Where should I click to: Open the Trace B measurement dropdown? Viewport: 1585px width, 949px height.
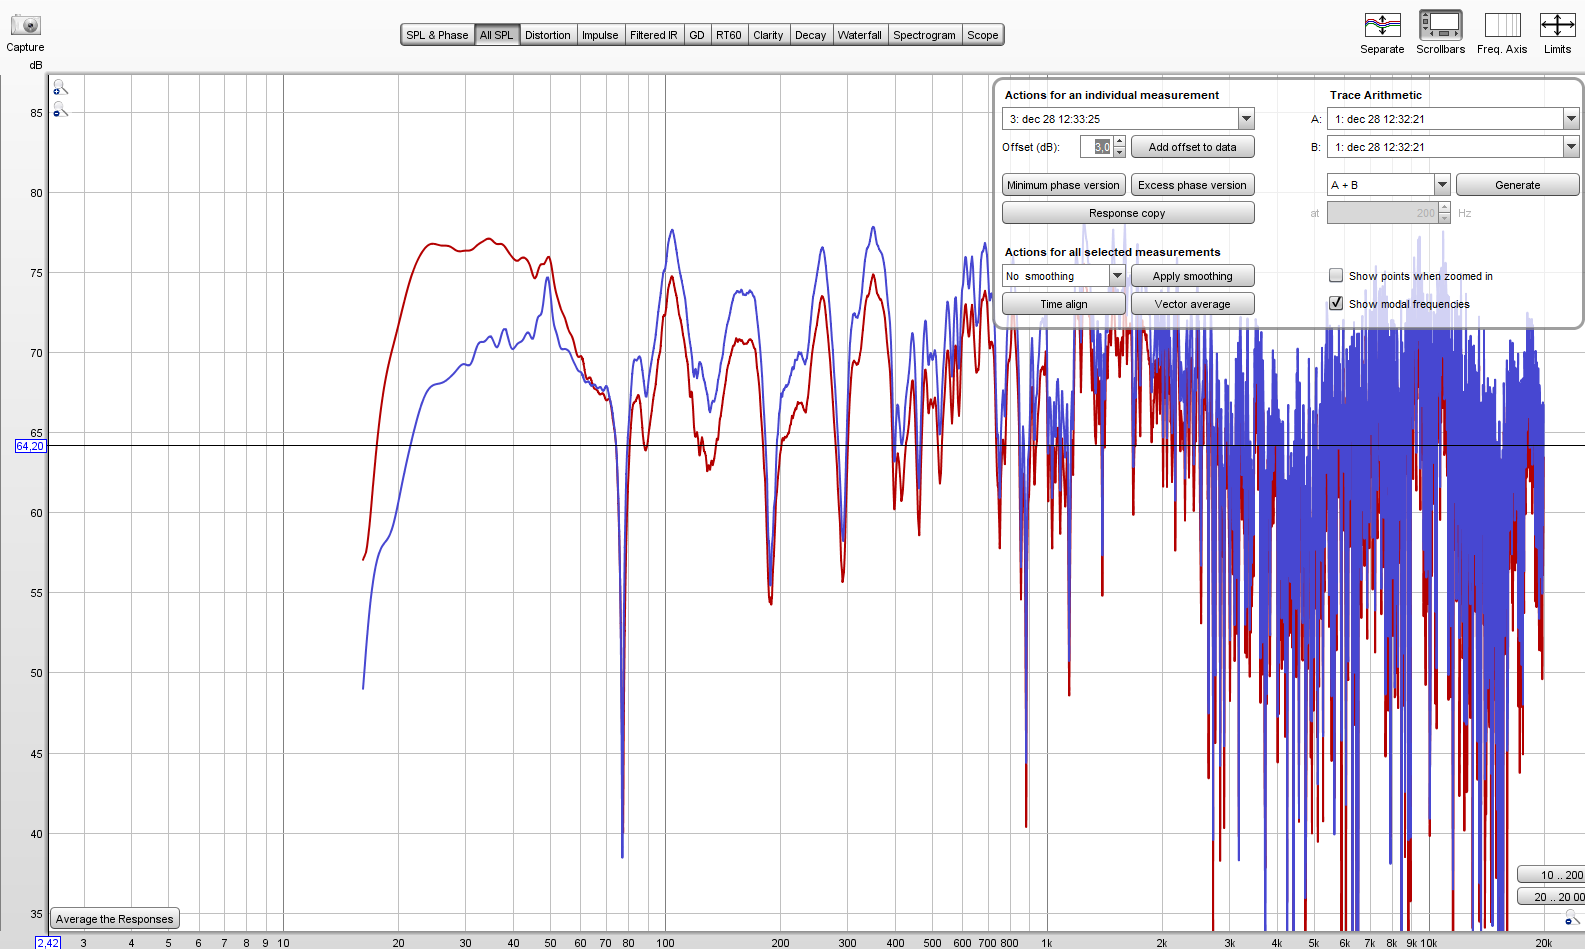1571,147
